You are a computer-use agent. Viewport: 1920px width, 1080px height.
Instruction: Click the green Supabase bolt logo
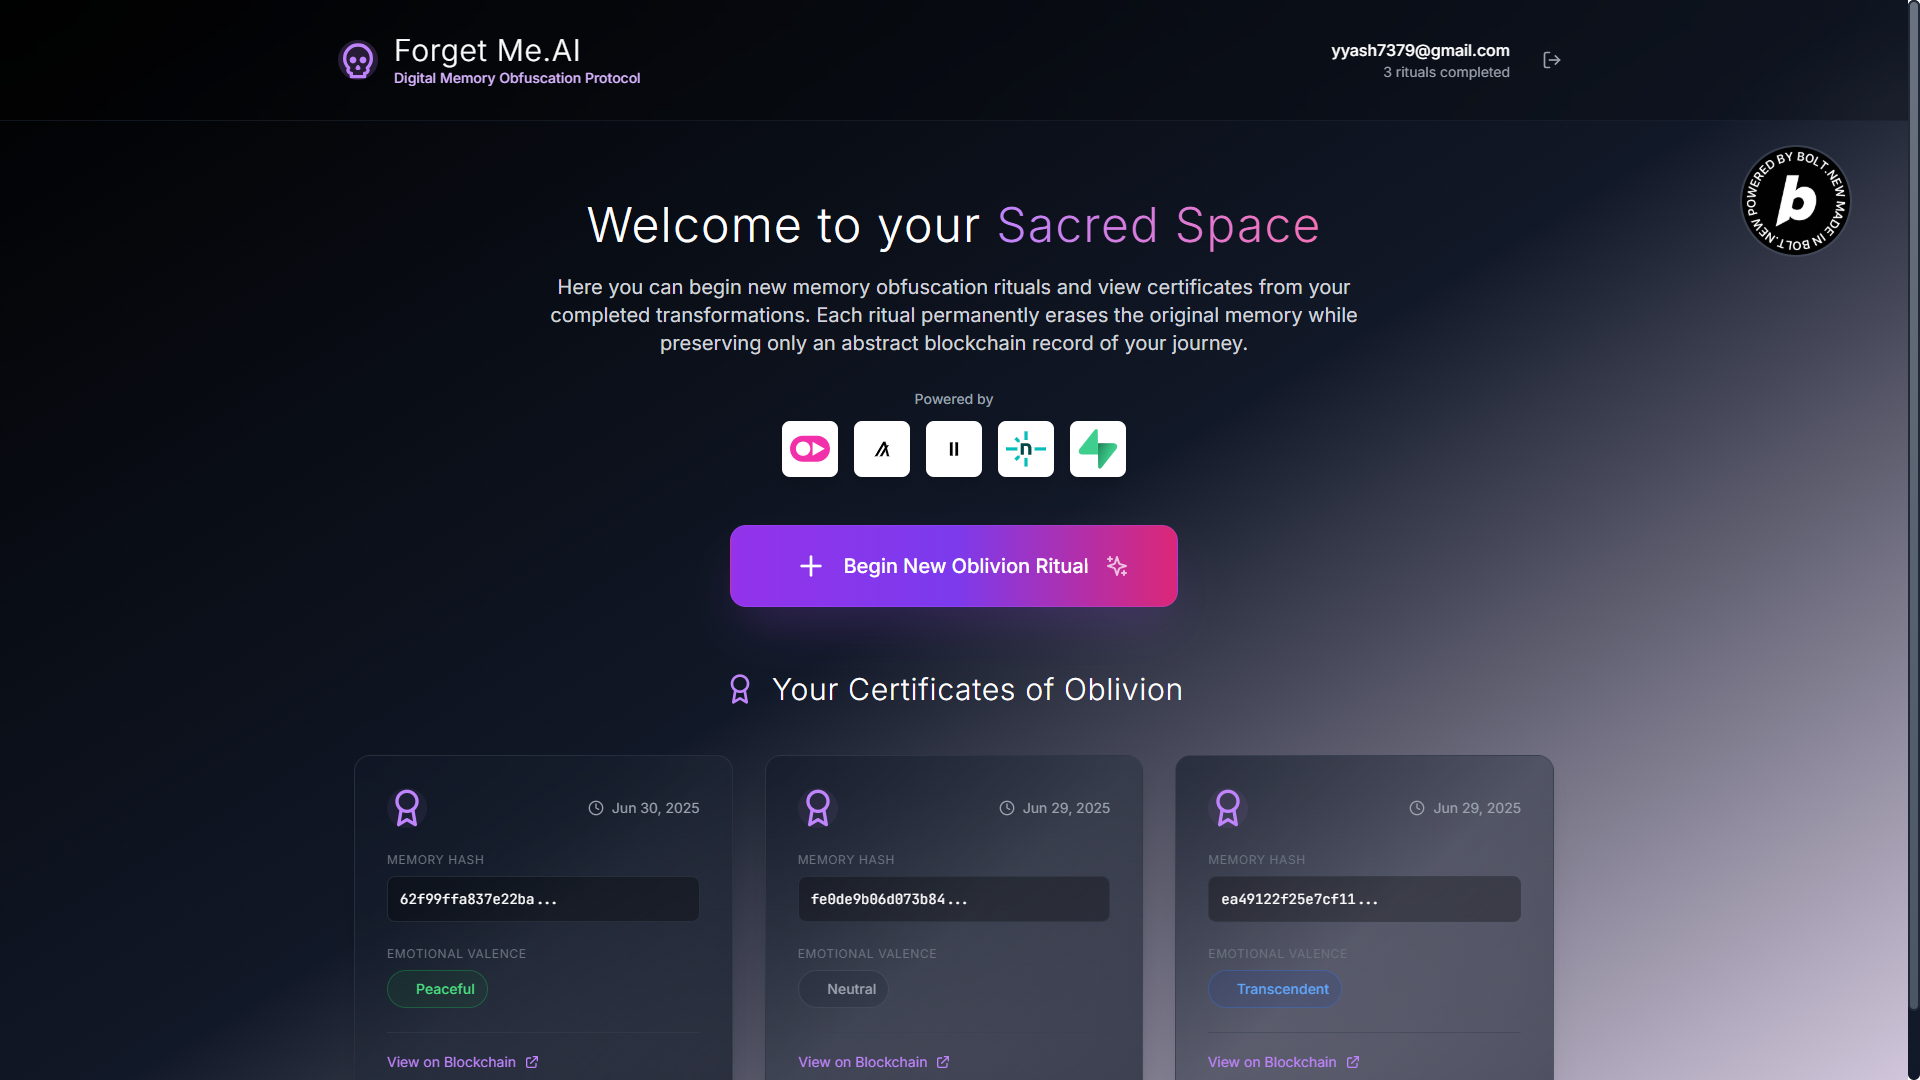pos(1097,449)
